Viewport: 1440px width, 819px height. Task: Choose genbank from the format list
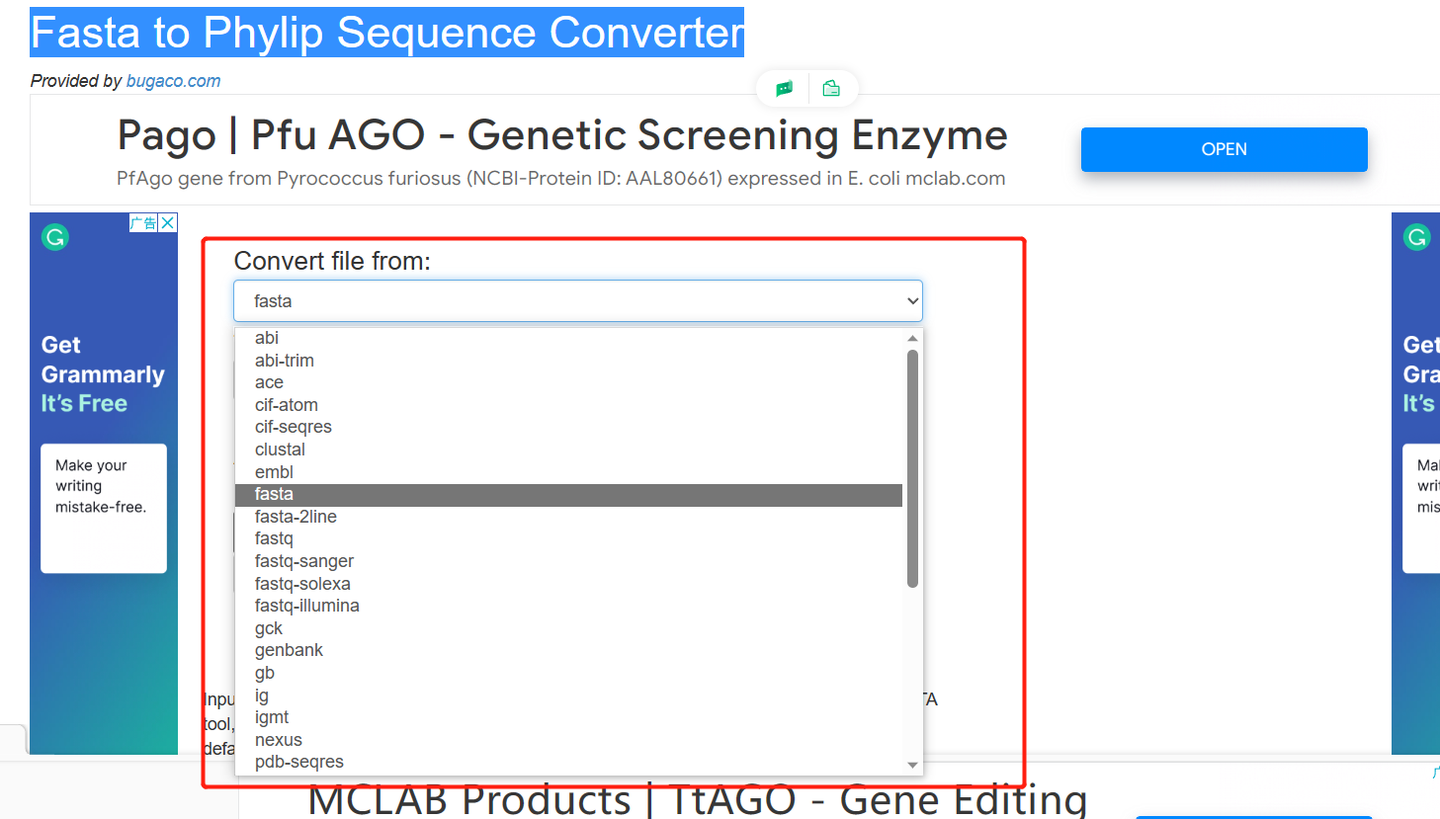[x=289, y=650]
